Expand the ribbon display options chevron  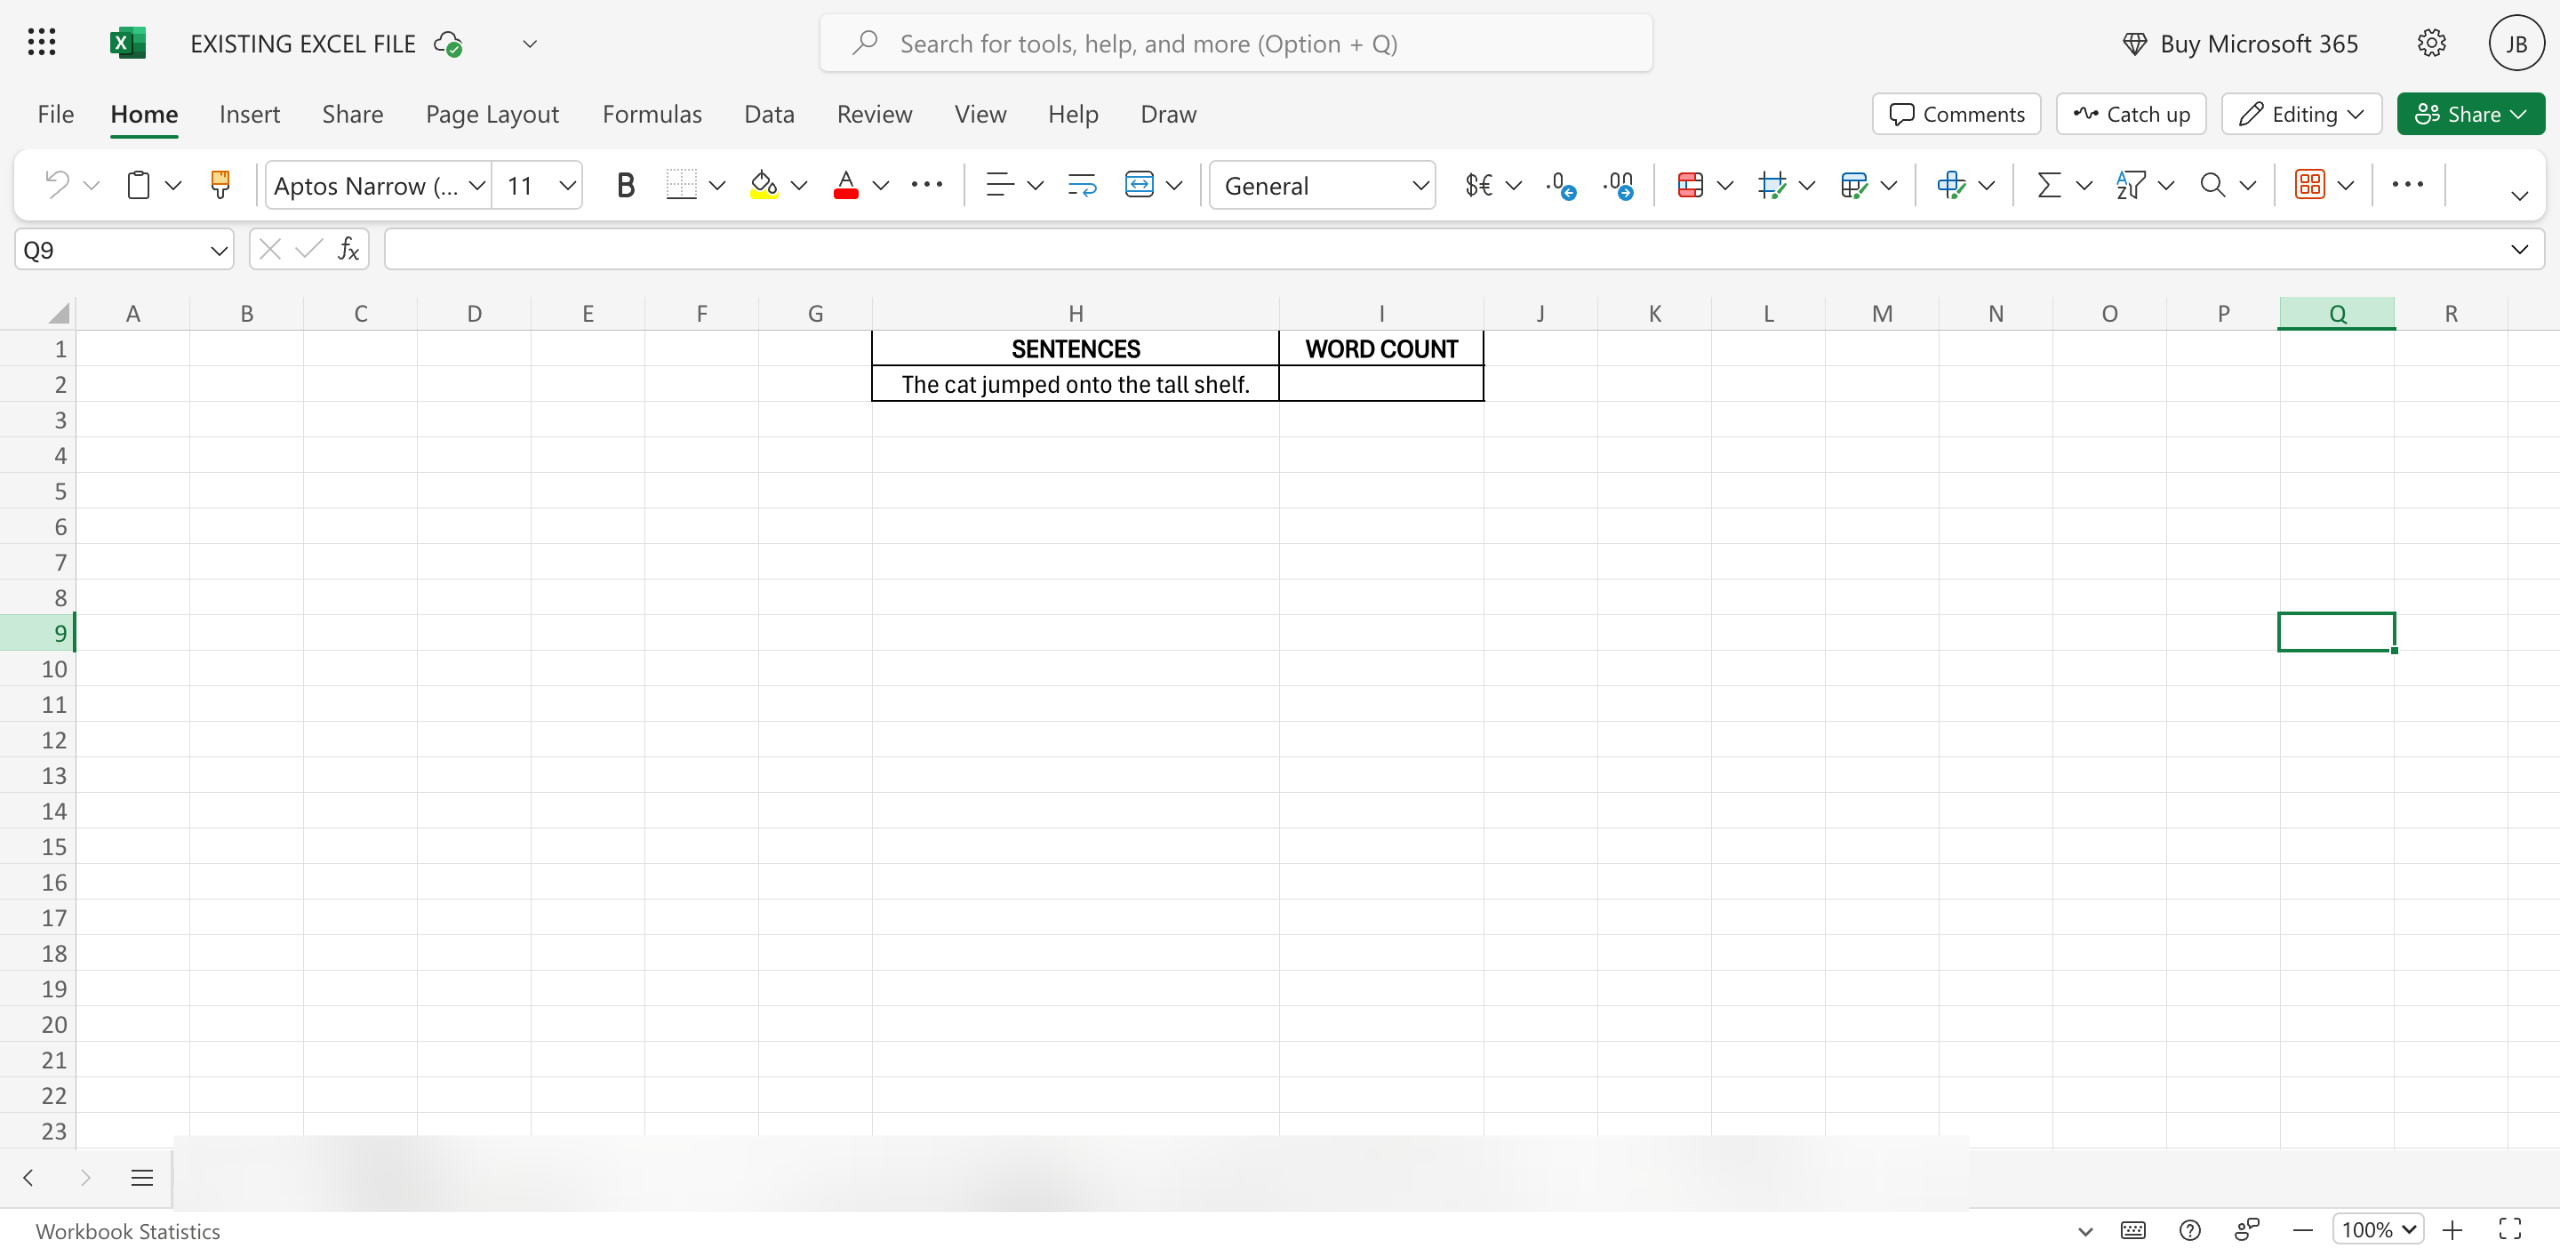point(2519,196)
